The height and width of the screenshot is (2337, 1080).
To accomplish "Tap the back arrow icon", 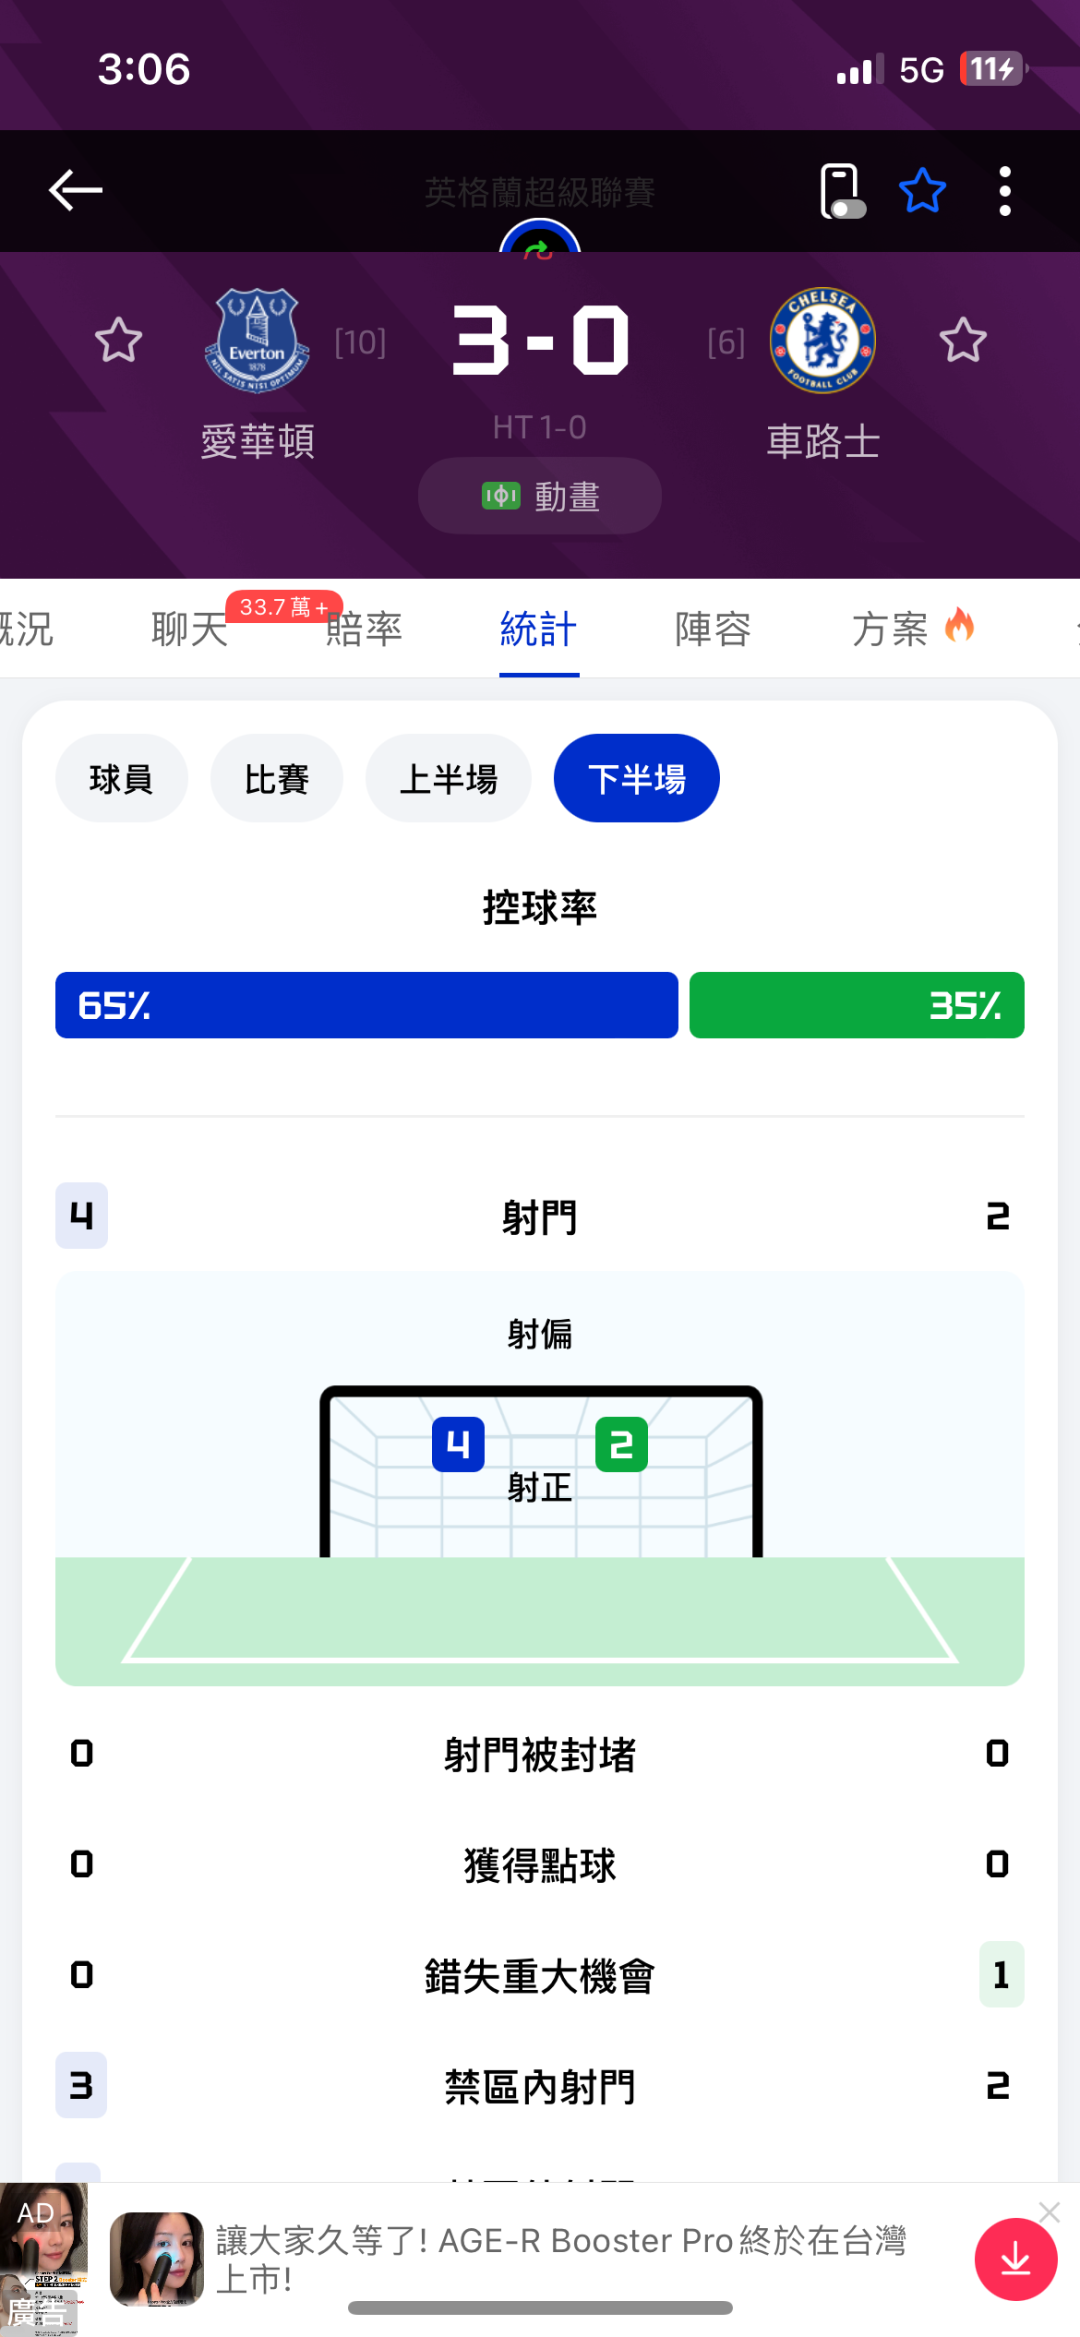I will 75,190.
